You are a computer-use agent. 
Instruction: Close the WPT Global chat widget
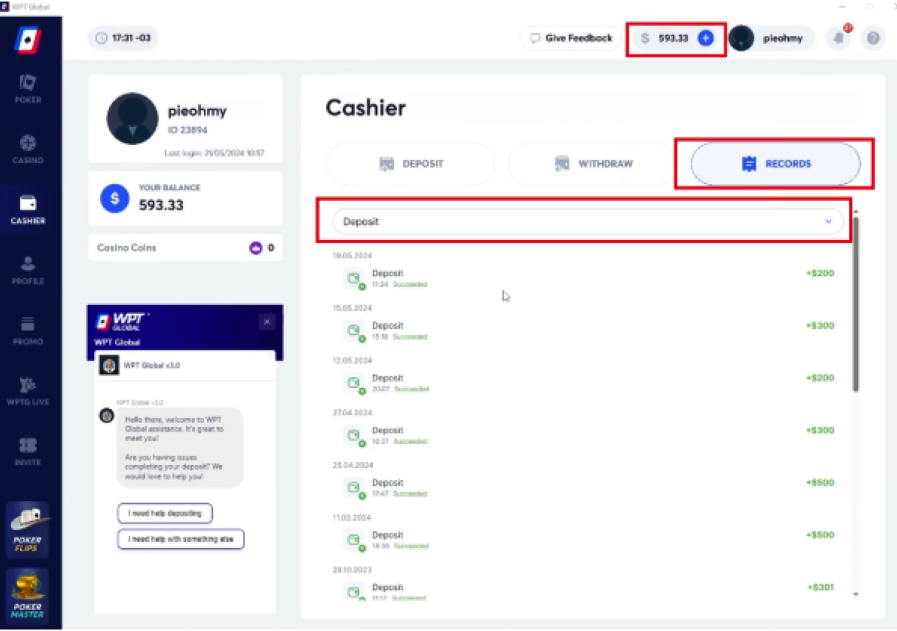click(267, 322)
